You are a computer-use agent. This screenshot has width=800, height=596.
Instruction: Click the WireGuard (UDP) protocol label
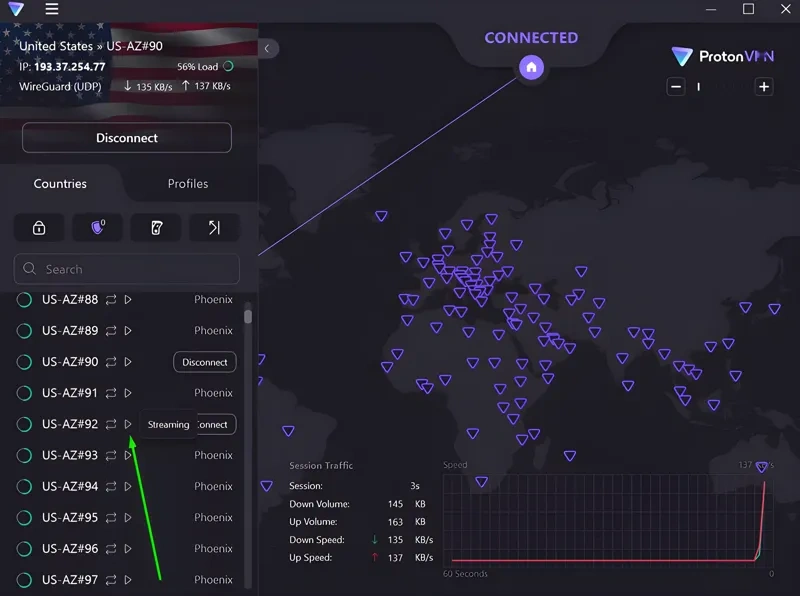(60, 86)
